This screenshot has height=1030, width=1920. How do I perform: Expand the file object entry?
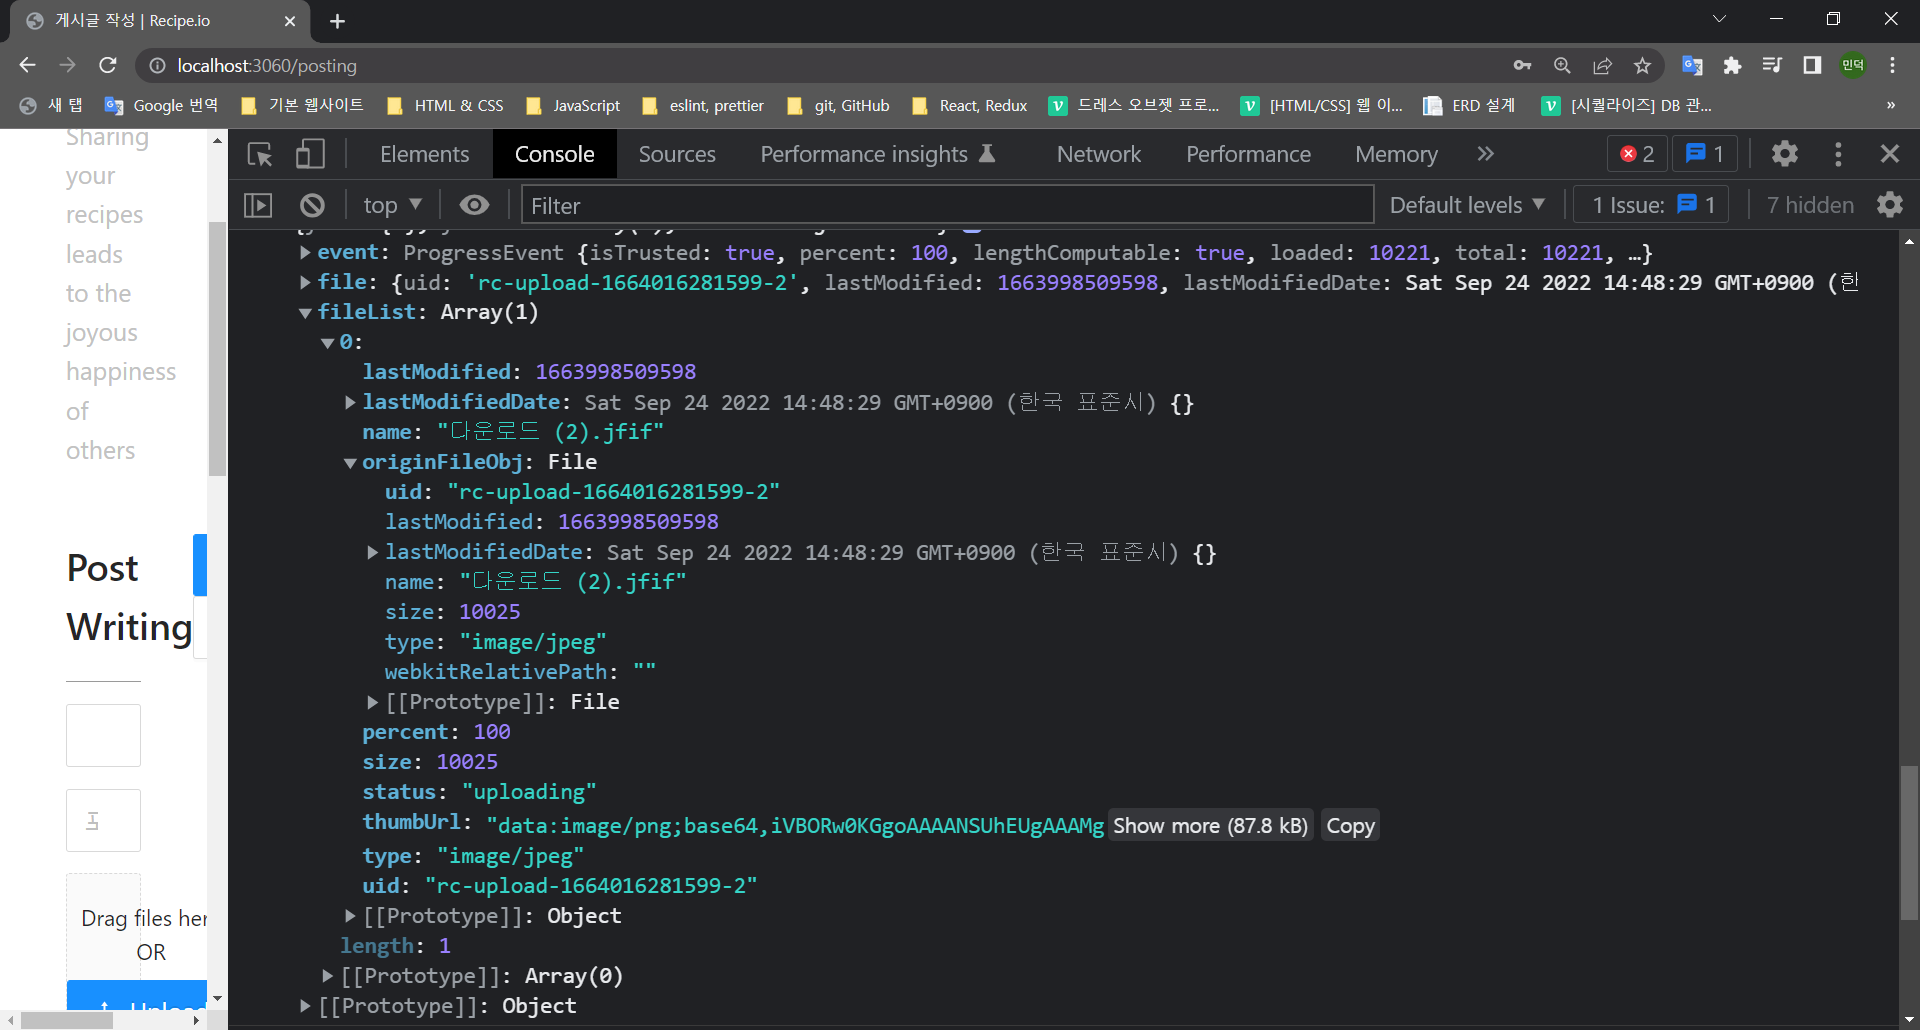[x=306, y=283]
